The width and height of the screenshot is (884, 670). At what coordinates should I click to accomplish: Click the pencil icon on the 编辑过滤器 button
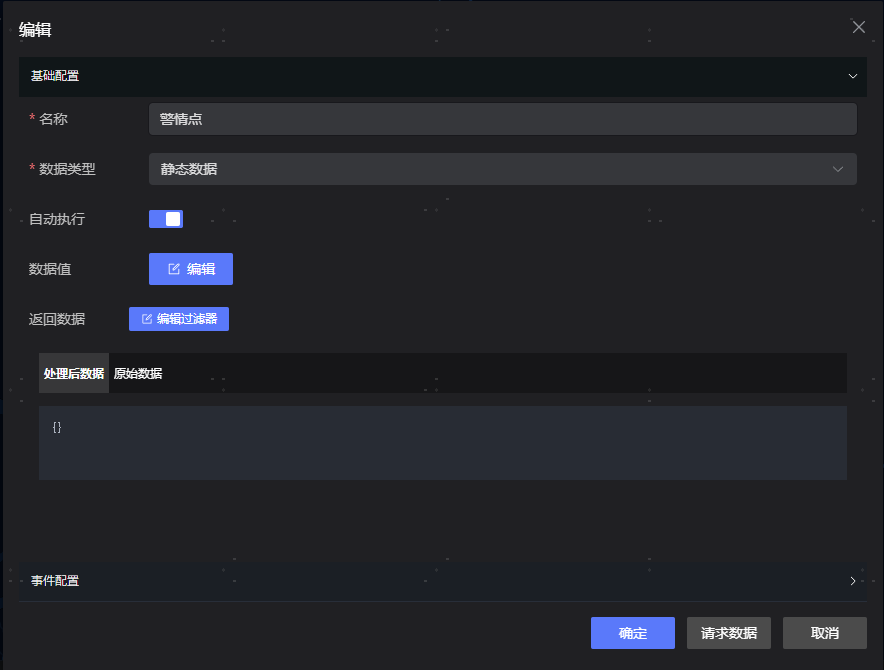click(147, 319)
